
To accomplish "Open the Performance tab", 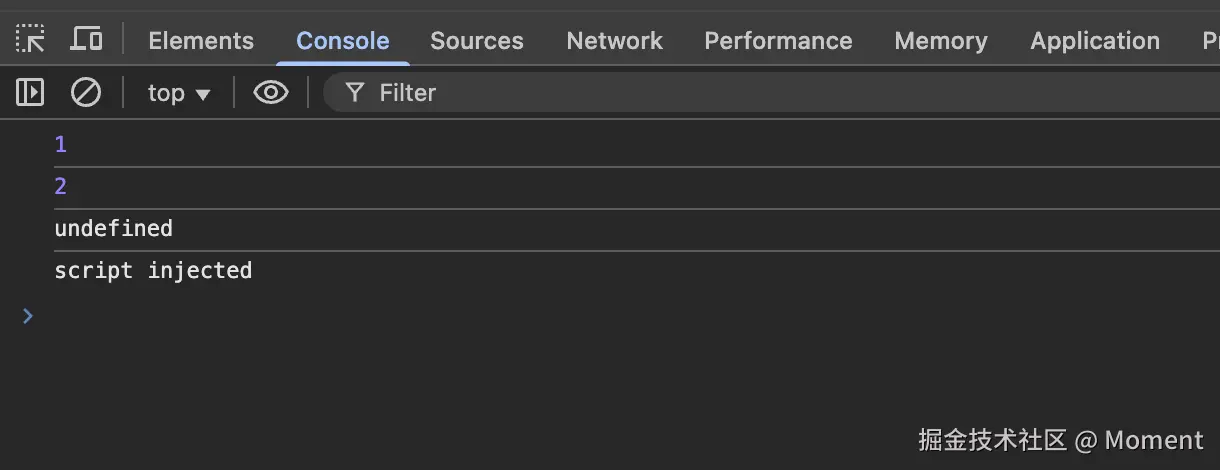I will tap(778, 41).
